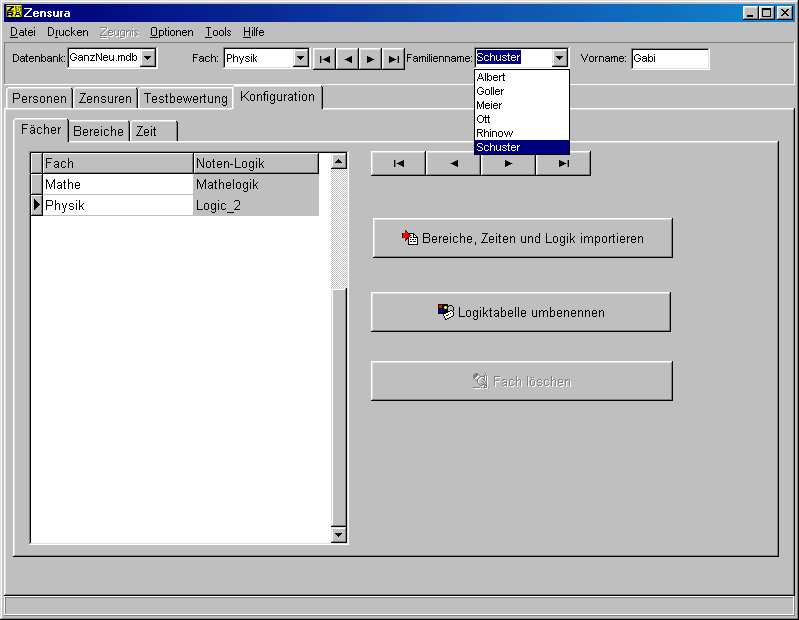Minimize the Zensura window
Screen dimensions: 799x620
pos(750,12)
